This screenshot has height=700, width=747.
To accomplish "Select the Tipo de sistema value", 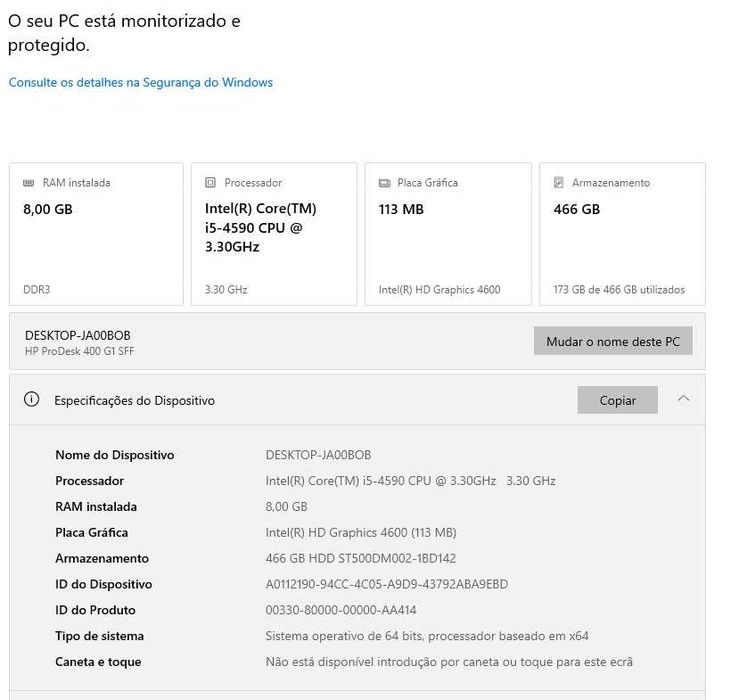I will pos(427,636).
